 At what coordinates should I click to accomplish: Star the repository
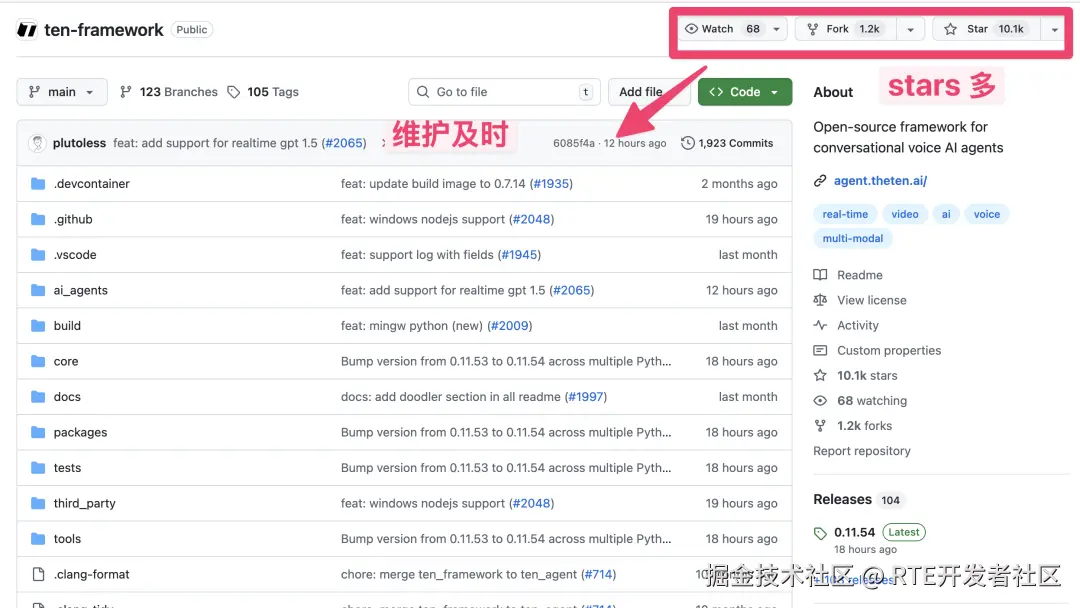coord(986,29)
